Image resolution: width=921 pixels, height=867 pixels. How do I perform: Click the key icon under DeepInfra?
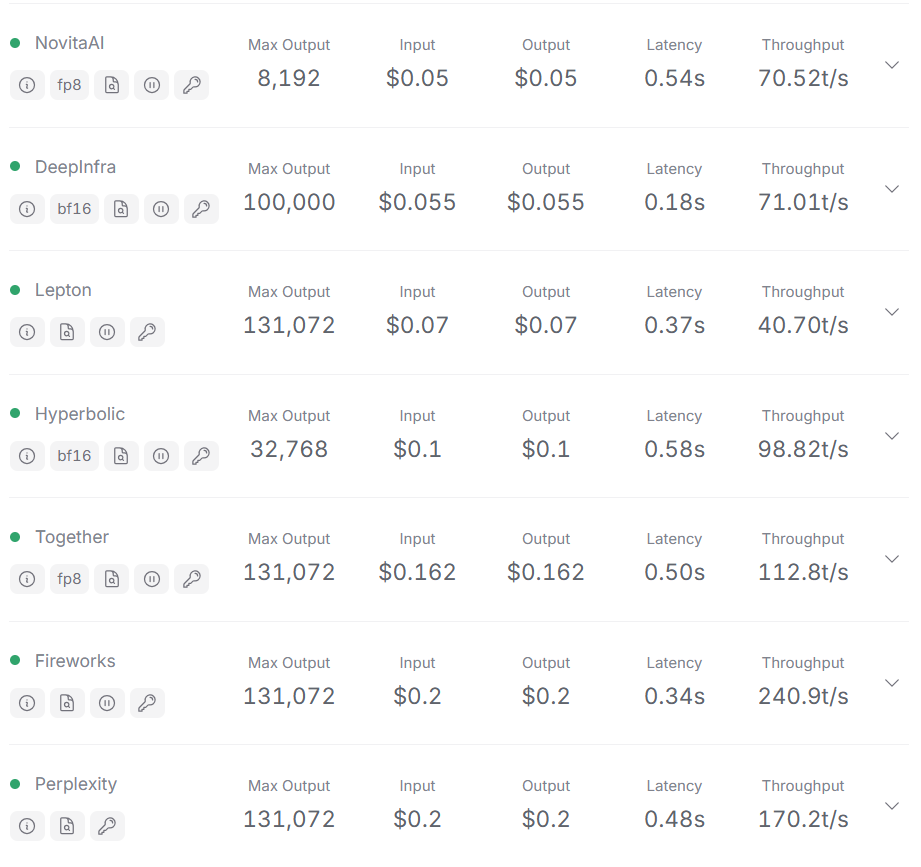tap(201, 209)
